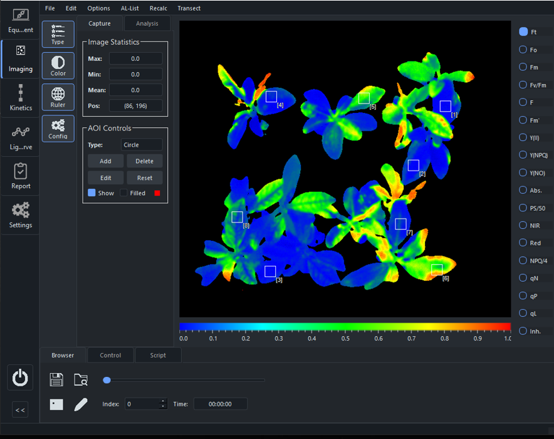Toggle the Show AOI checkbox

[x=92, y=193]
